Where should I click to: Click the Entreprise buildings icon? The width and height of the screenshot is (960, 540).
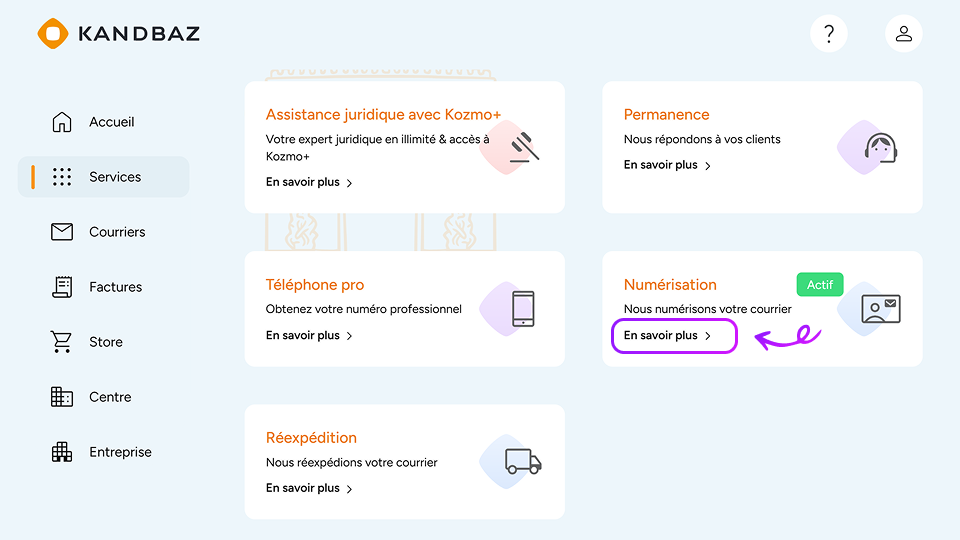(x=62, y=452)
